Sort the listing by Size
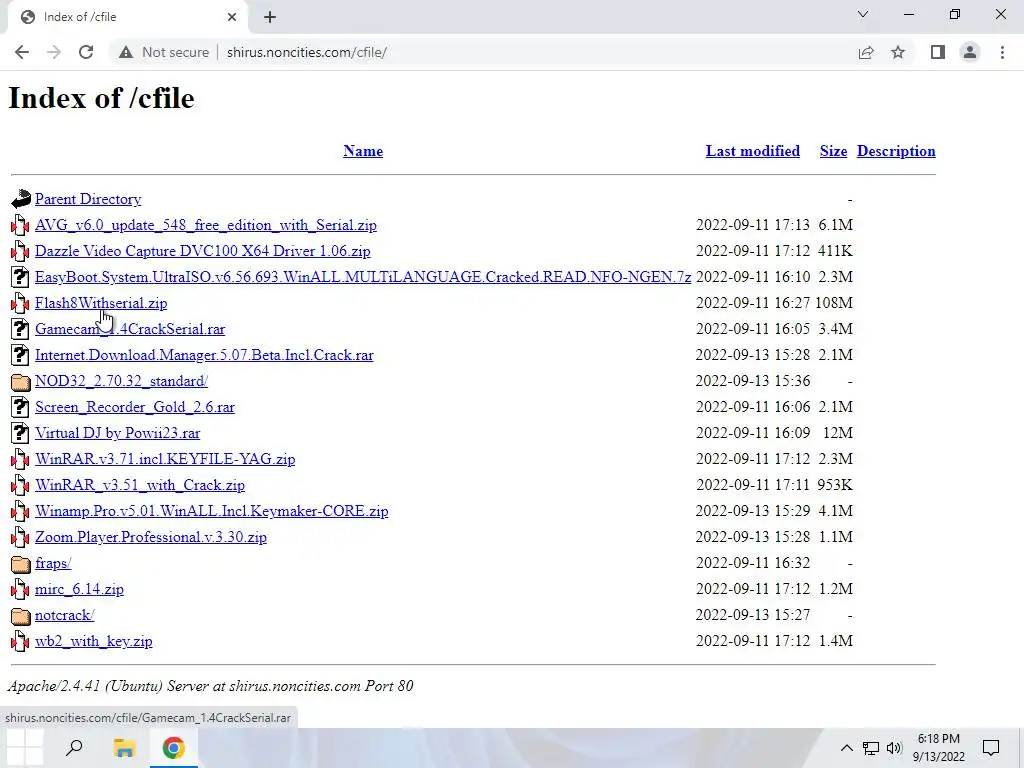The width and height of the screenshot is (1024, 768). click(833, 151)
